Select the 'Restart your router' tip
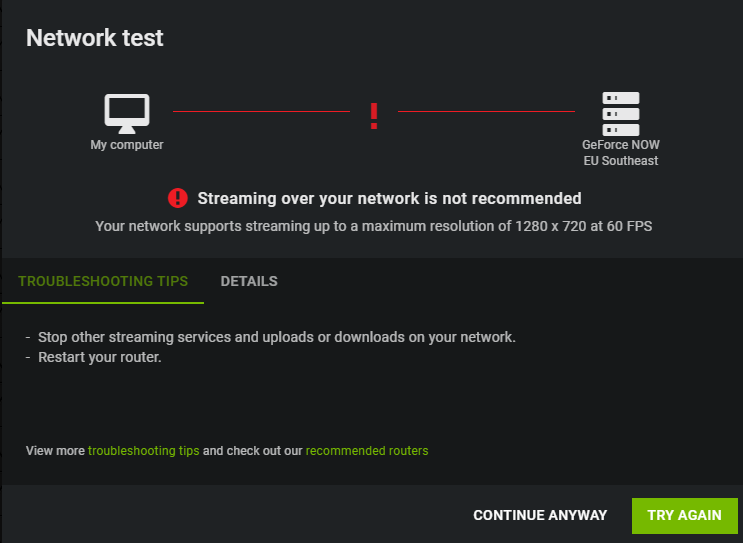This screenshot has width=743, height=543. (100, 357)
